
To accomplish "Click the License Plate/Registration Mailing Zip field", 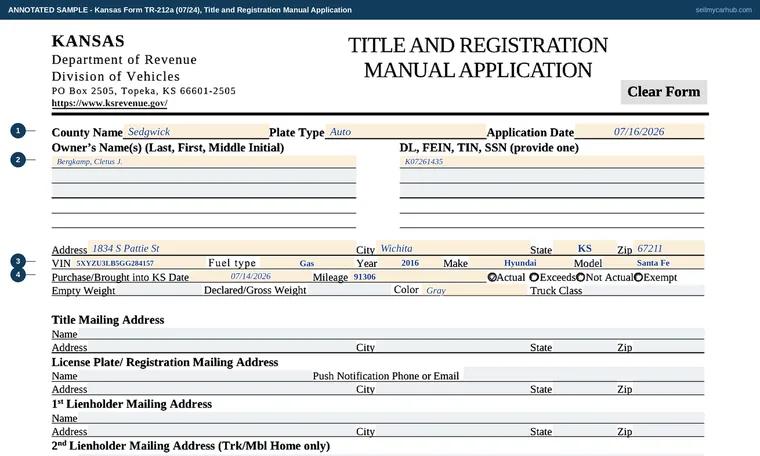I will tap(669, 389).
